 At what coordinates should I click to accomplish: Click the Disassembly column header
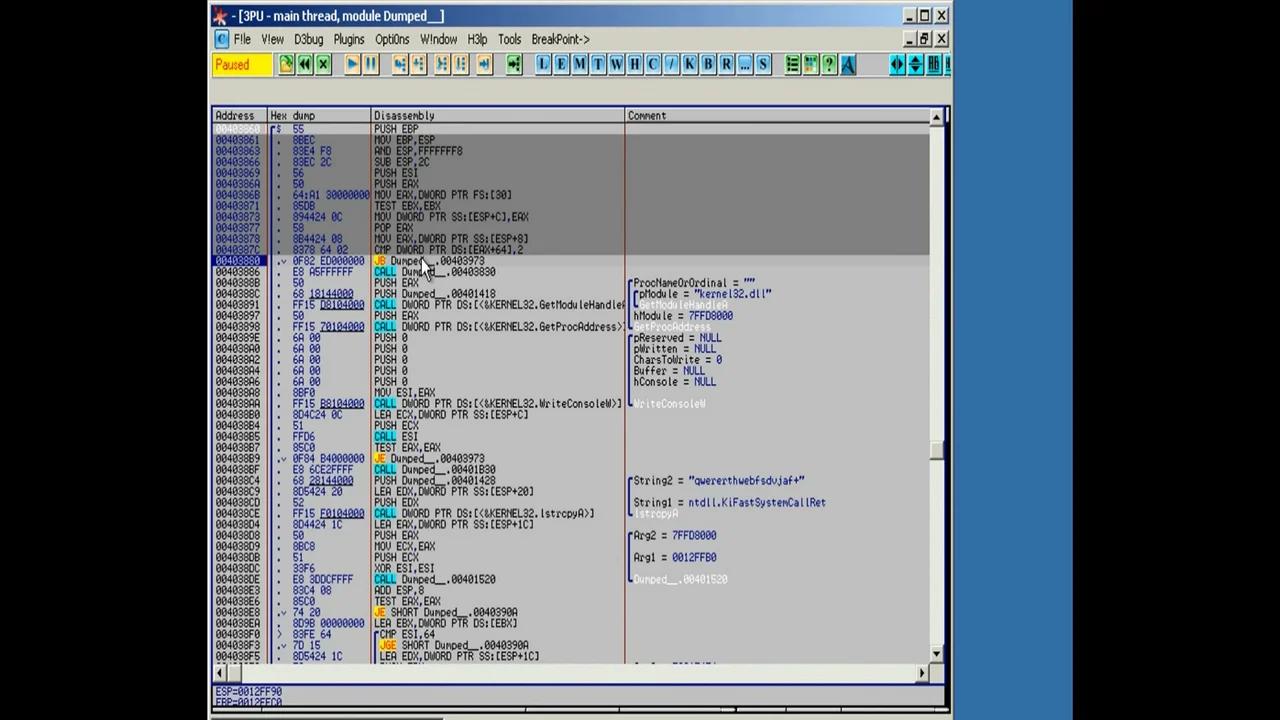(404, 115)
